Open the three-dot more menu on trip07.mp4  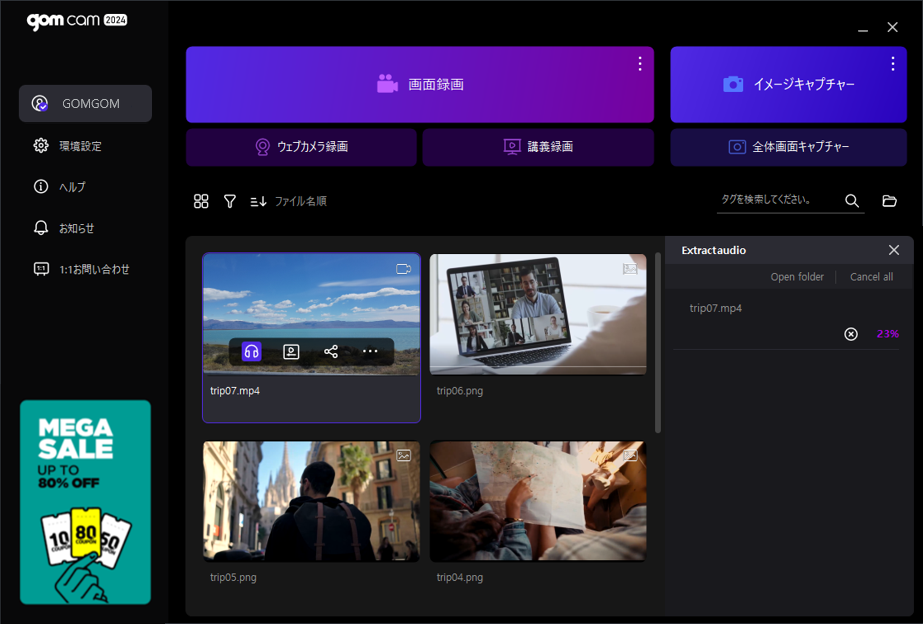[x=370, y=351]
